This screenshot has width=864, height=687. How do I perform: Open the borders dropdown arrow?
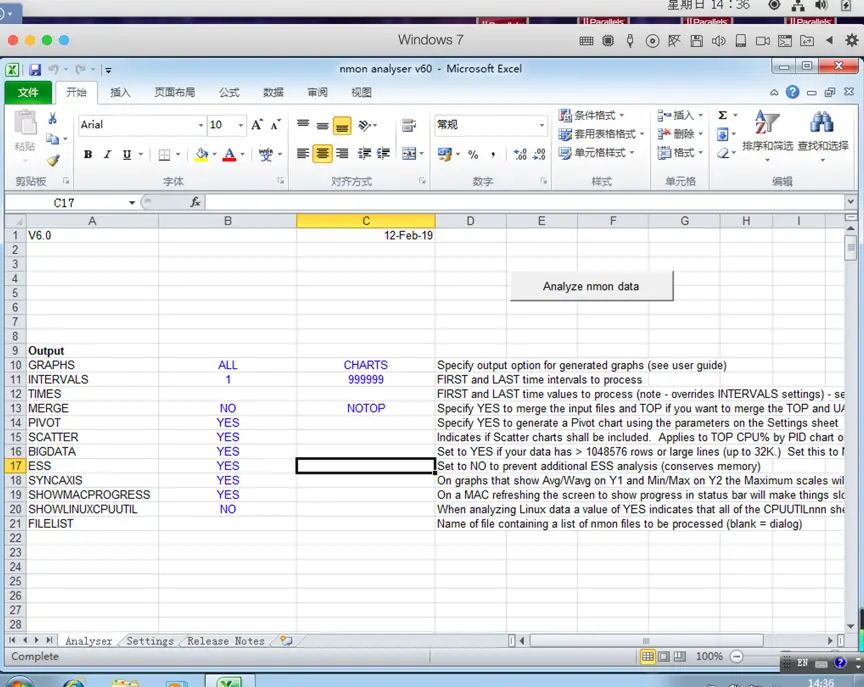(178, 154)
